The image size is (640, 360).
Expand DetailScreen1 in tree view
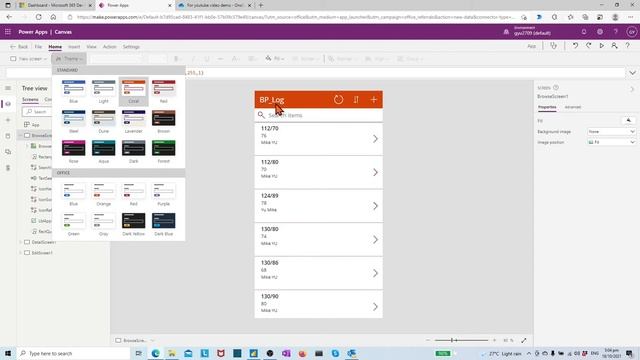pos(20,242)
